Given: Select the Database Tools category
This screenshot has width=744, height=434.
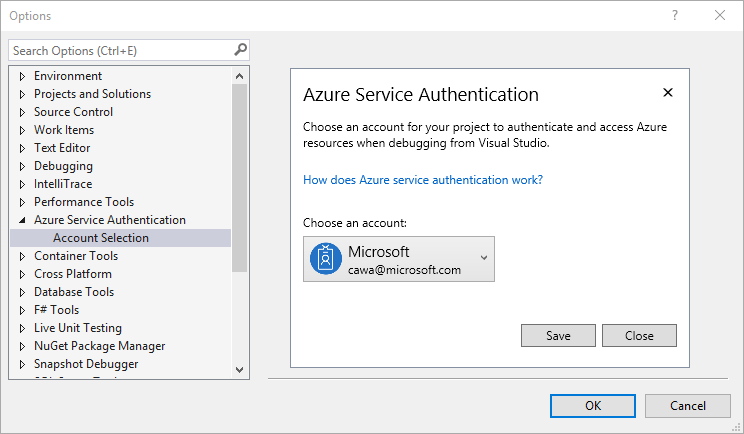Looking at the screenshot, I should pyautogui.click(x=74, y=292).
